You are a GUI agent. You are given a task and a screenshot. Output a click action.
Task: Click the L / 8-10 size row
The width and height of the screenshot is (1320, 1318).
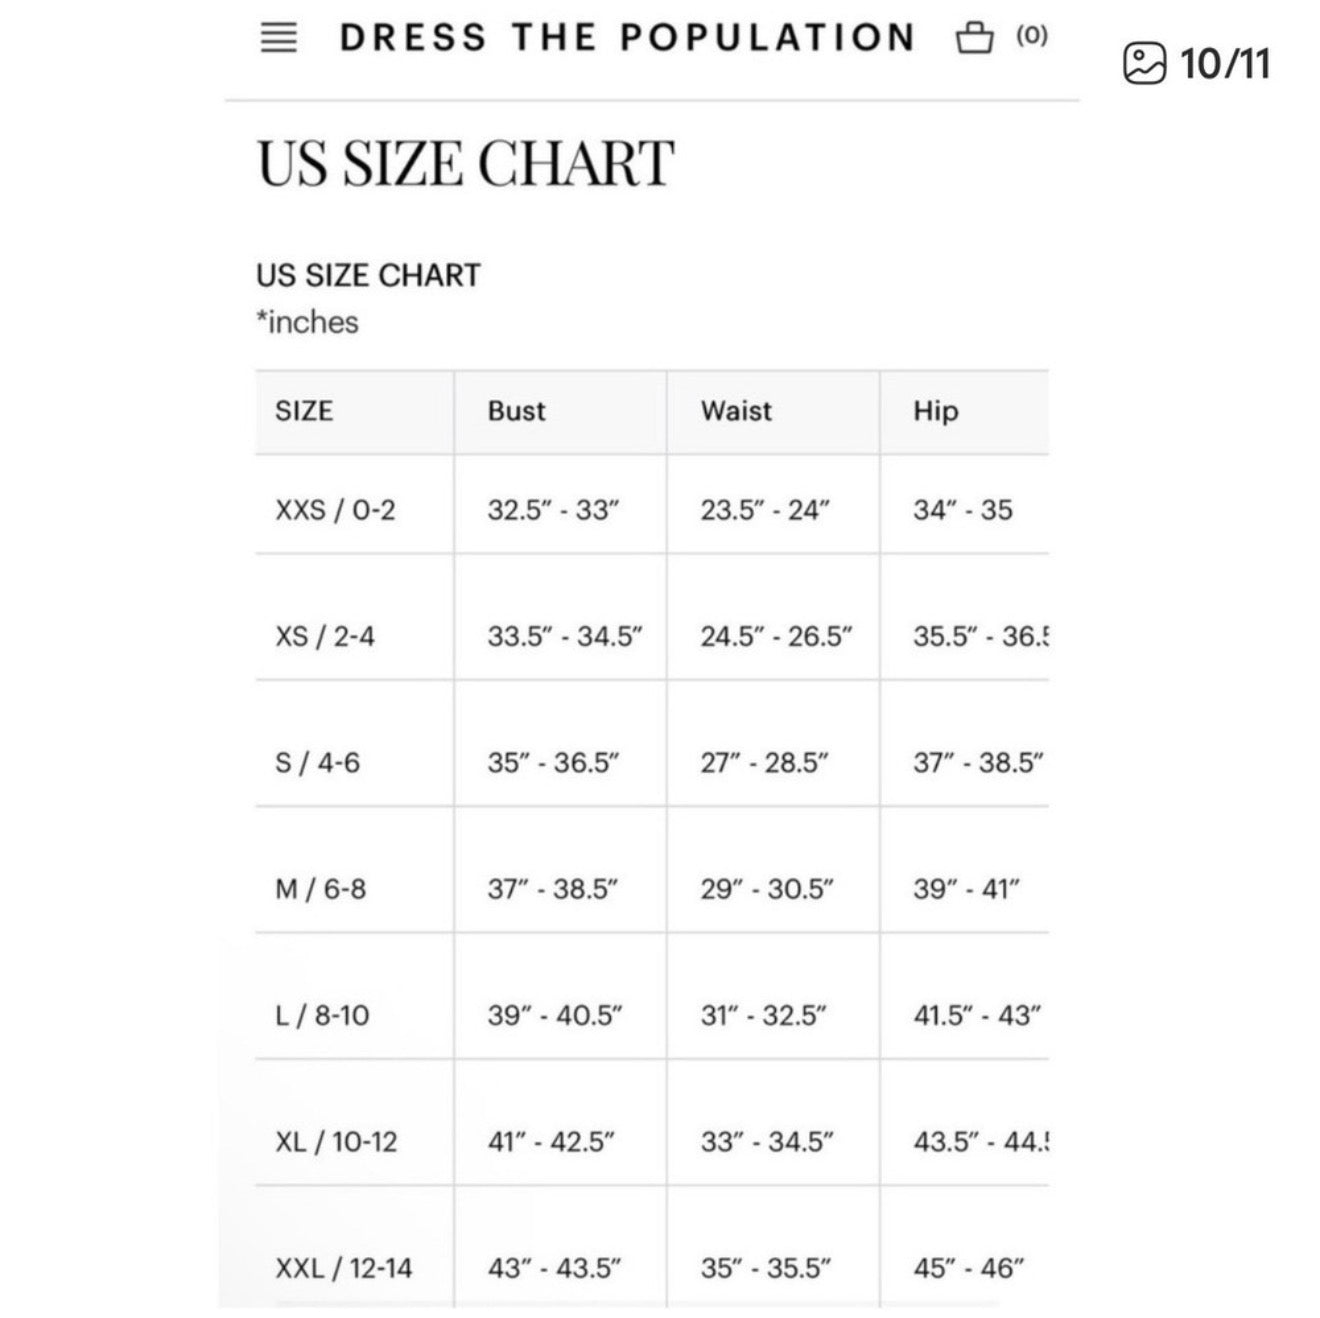[652, 1015]
